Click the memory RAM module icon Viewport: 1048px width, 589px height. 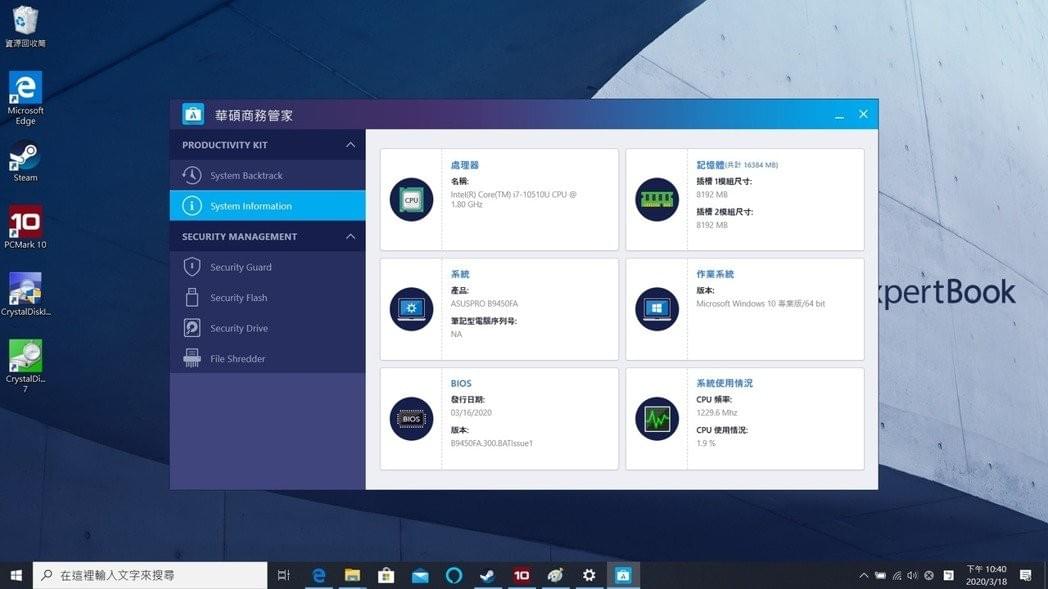coord(657,199)
